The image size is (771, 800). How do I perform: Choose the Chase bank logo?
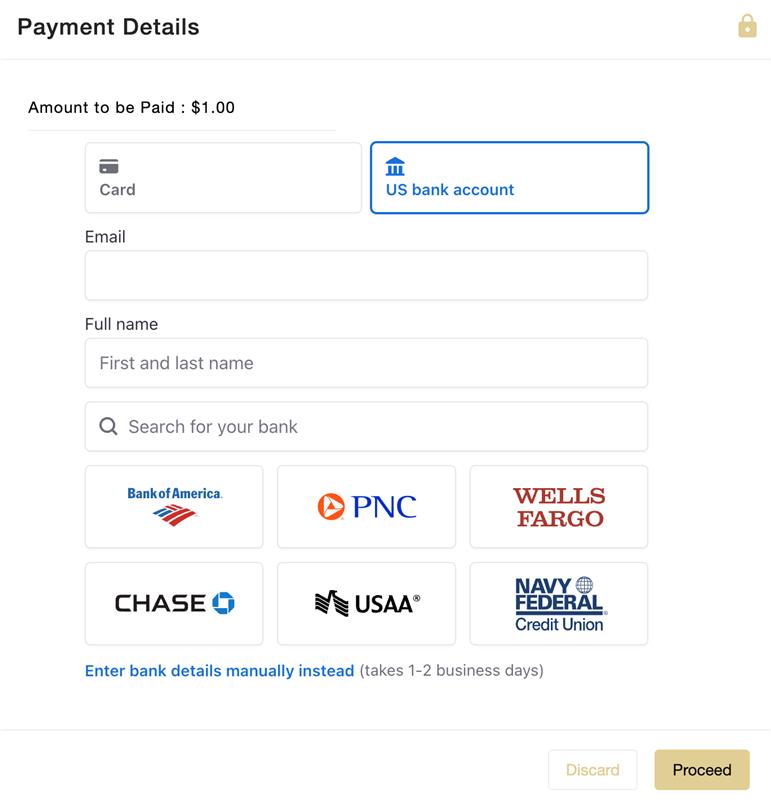point(174,604)
